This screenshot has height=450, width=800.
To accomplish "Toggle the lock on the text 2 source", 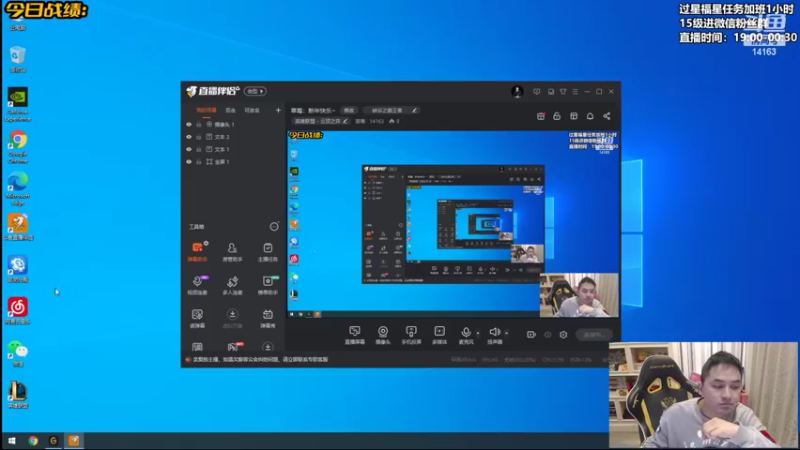I will [x=199, y=137].
